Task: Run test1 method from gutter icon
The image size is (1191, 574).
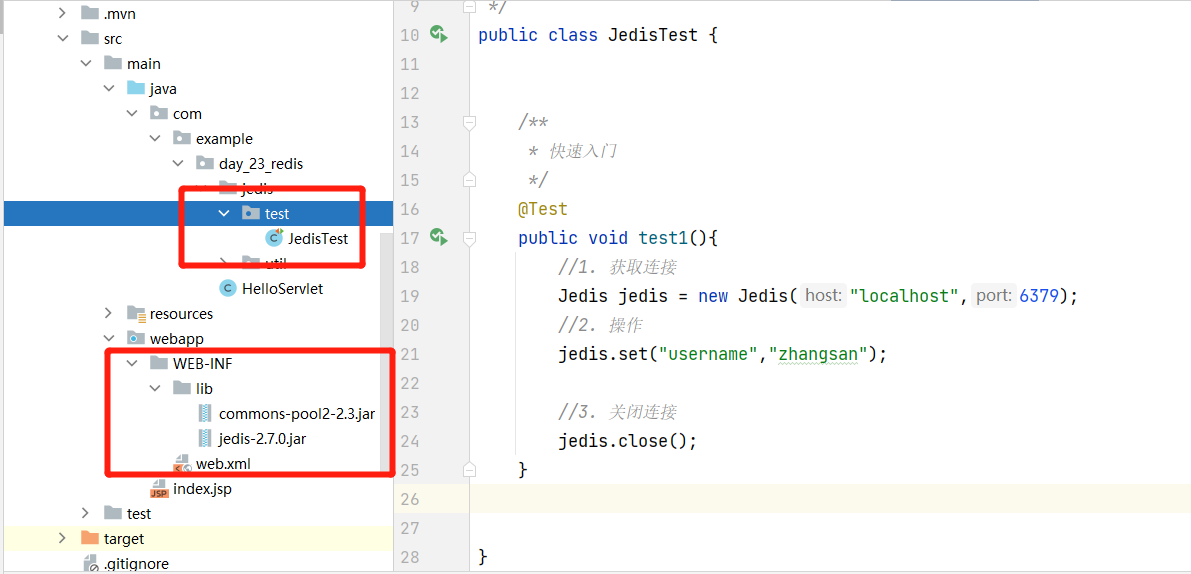Action: 439,237
